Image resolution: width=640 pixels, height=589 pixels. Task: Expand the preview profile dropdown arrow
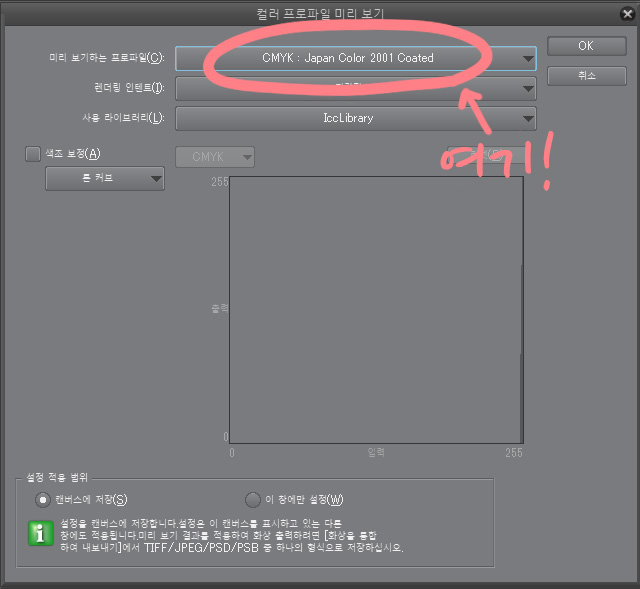528,59
